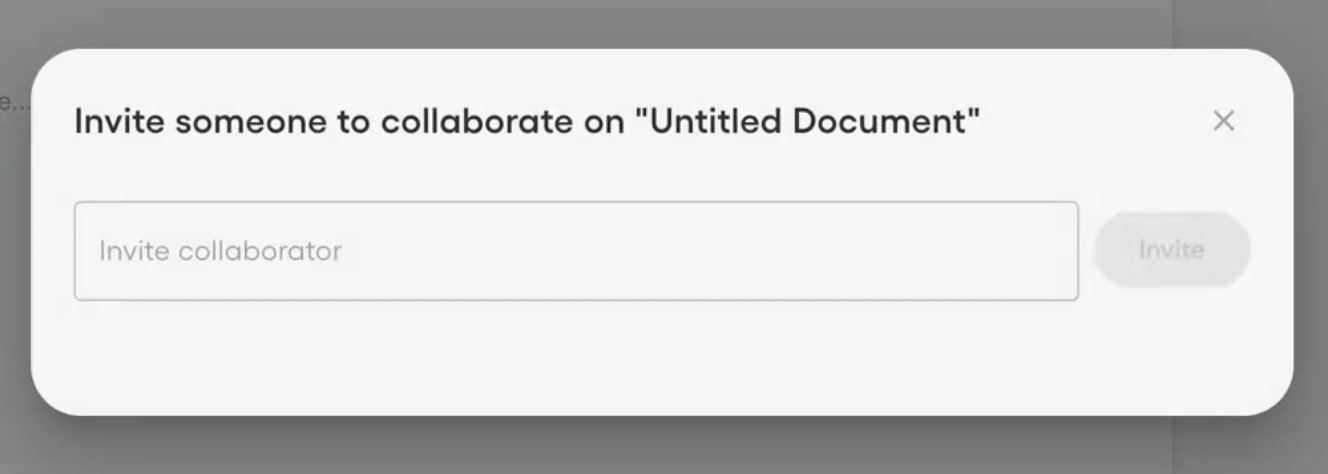Click the center of the invite text box
This screenshot has width=1328, height=474.
click(x=576, y=251)
